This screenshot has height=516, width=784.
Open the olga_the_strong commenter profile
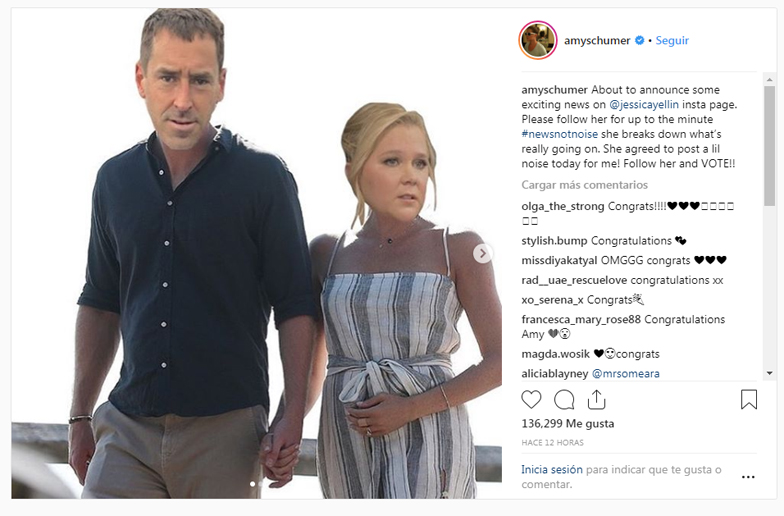point(563,206)
